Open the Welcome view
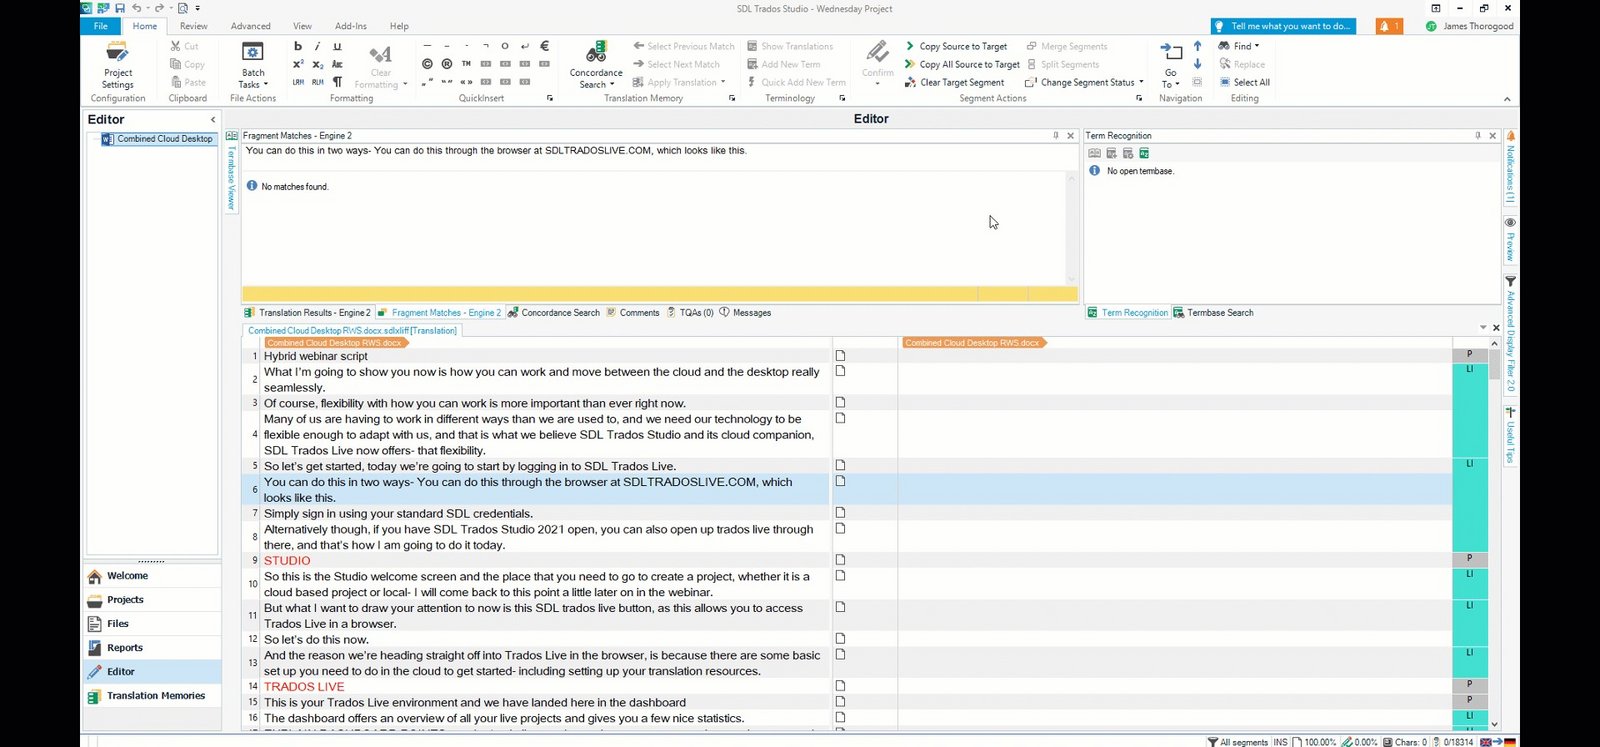The image size is (1600, 747). tap(153, 576)
